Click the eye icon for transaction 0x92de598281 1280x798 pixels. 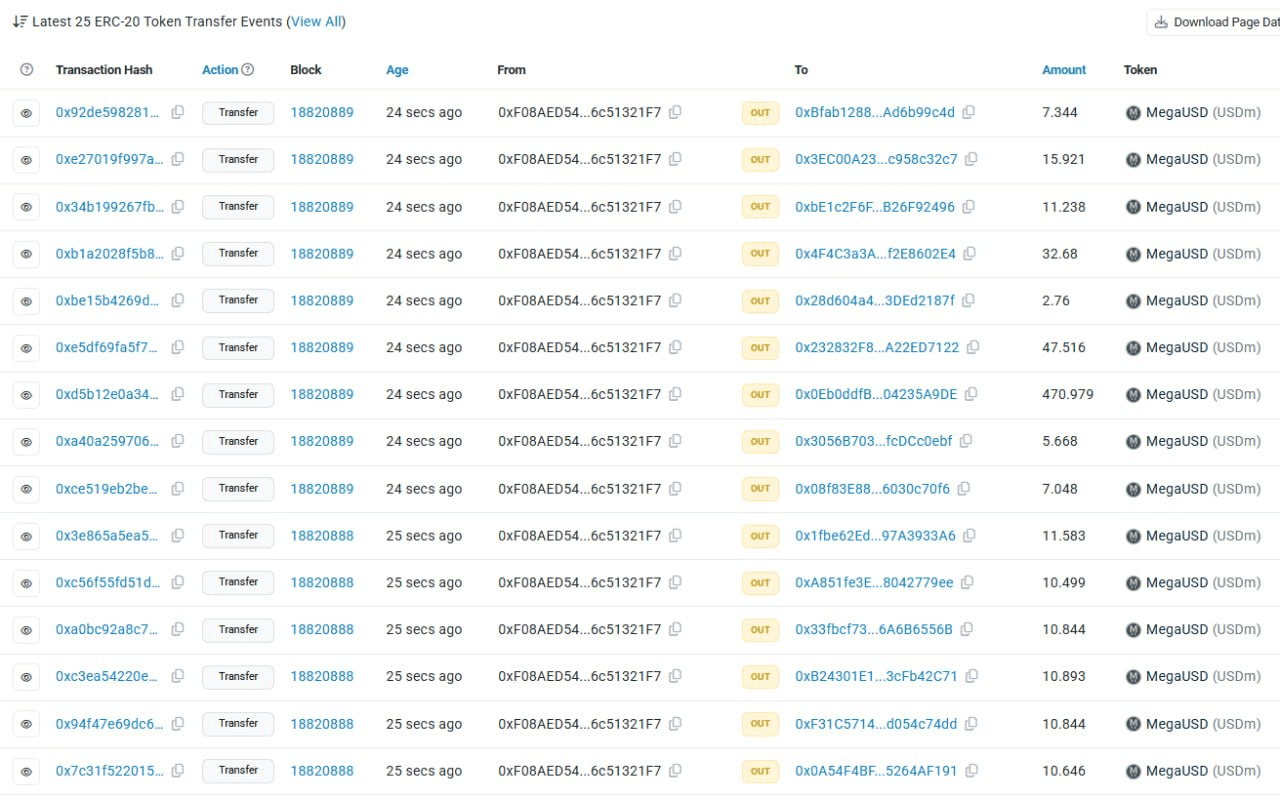click(x=26, y=113)
